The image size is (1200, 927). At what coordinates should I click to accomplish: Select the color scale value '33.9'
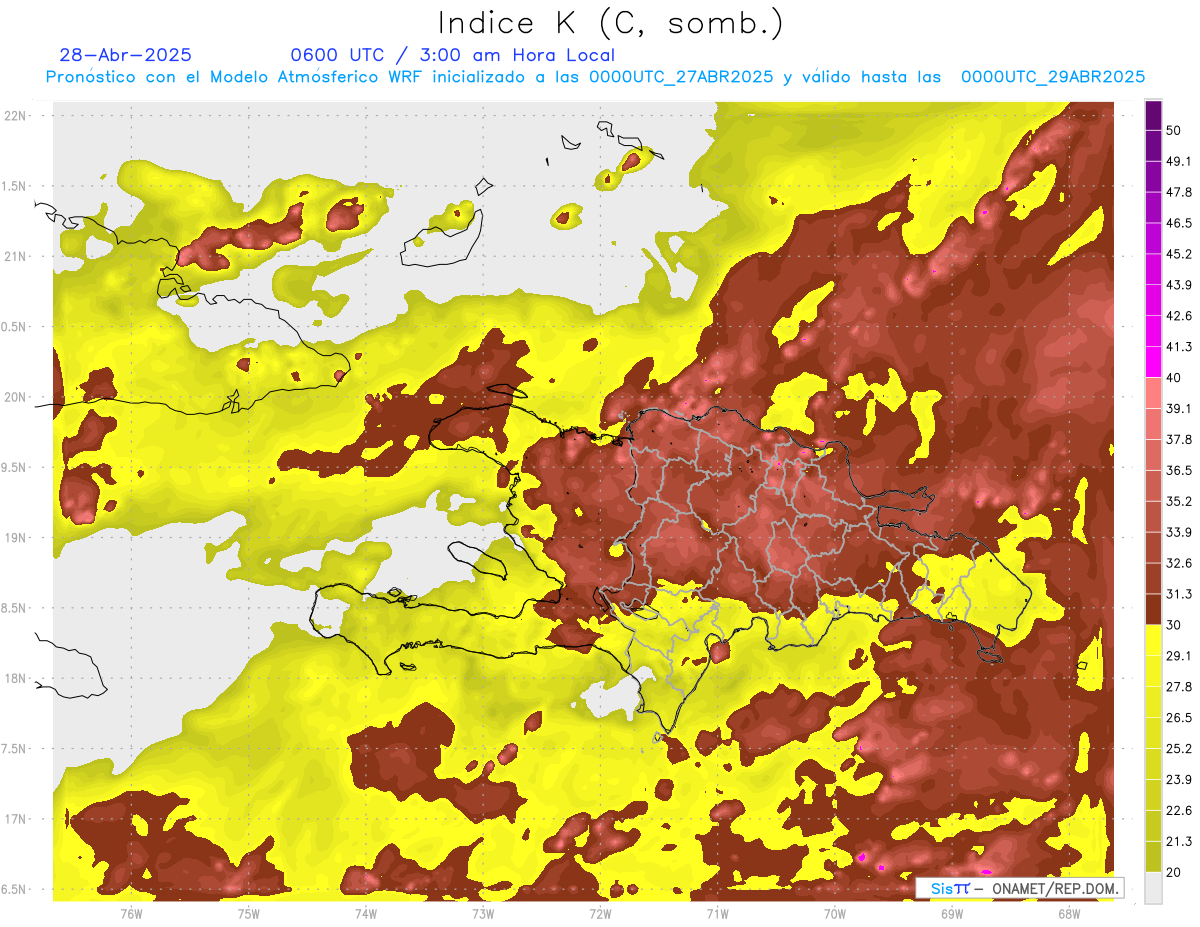pyautogui.click(x=1179, y=532)
